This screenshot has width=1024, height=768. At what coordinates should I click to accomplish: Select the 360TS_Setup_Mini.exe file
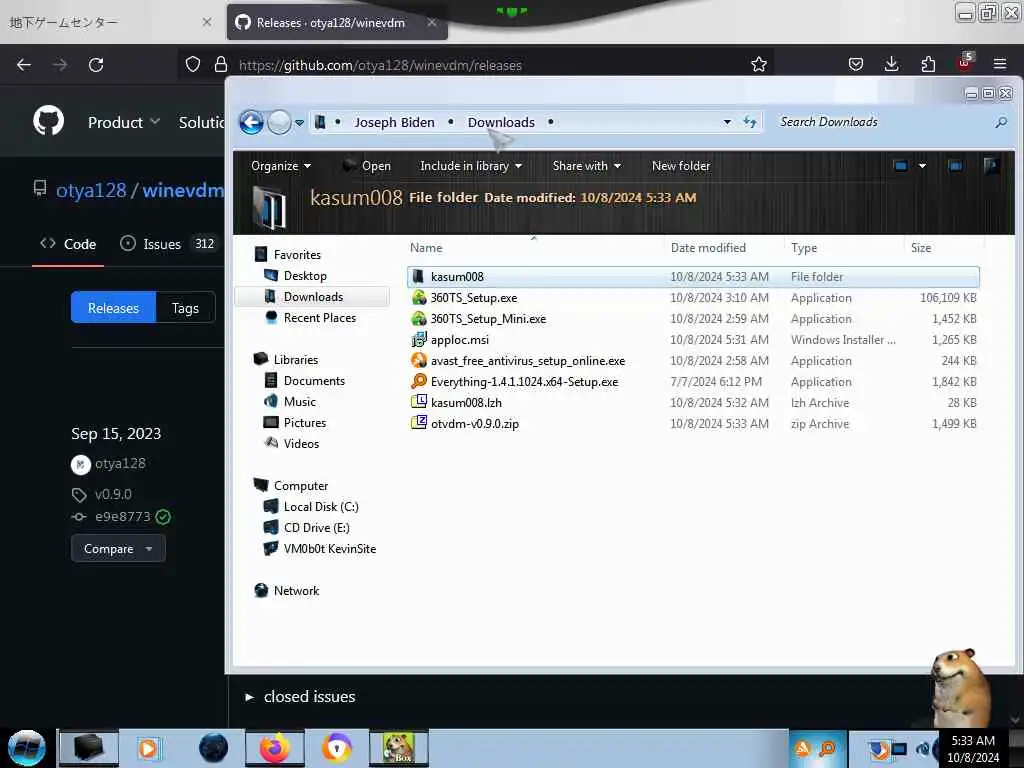[x=488, y=319]
